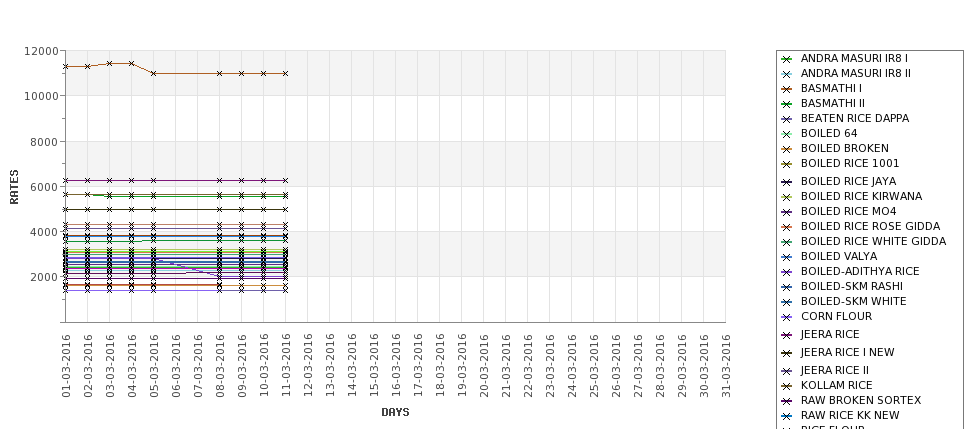Click the KOLLAM RICE legend line marker
The height and width of the screenshot is (429, 975).
(787, 385)
